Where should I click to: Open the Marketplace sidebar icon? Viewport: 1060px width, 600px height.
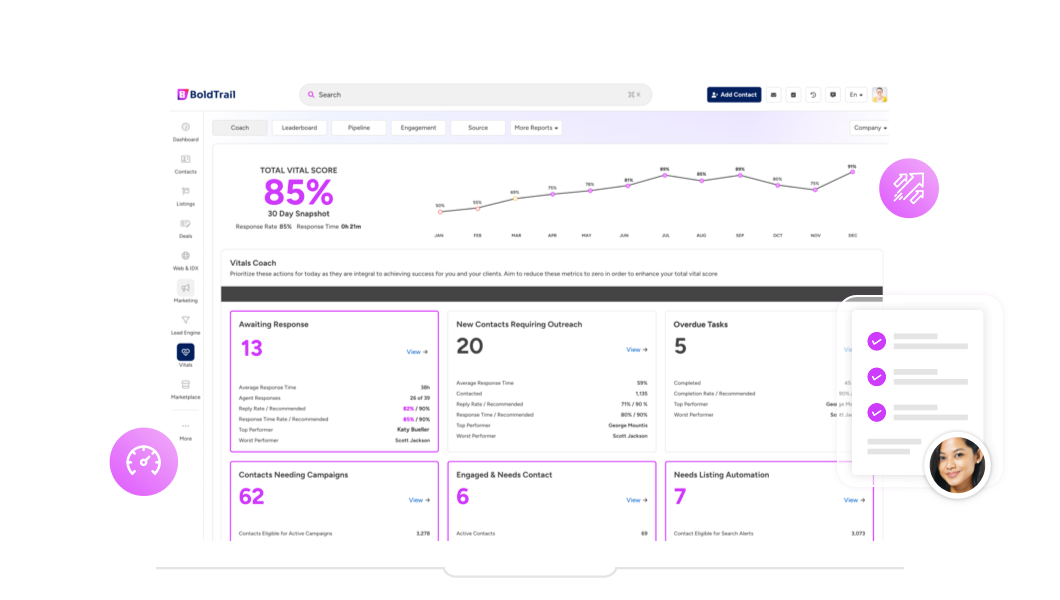pos(185,384)
